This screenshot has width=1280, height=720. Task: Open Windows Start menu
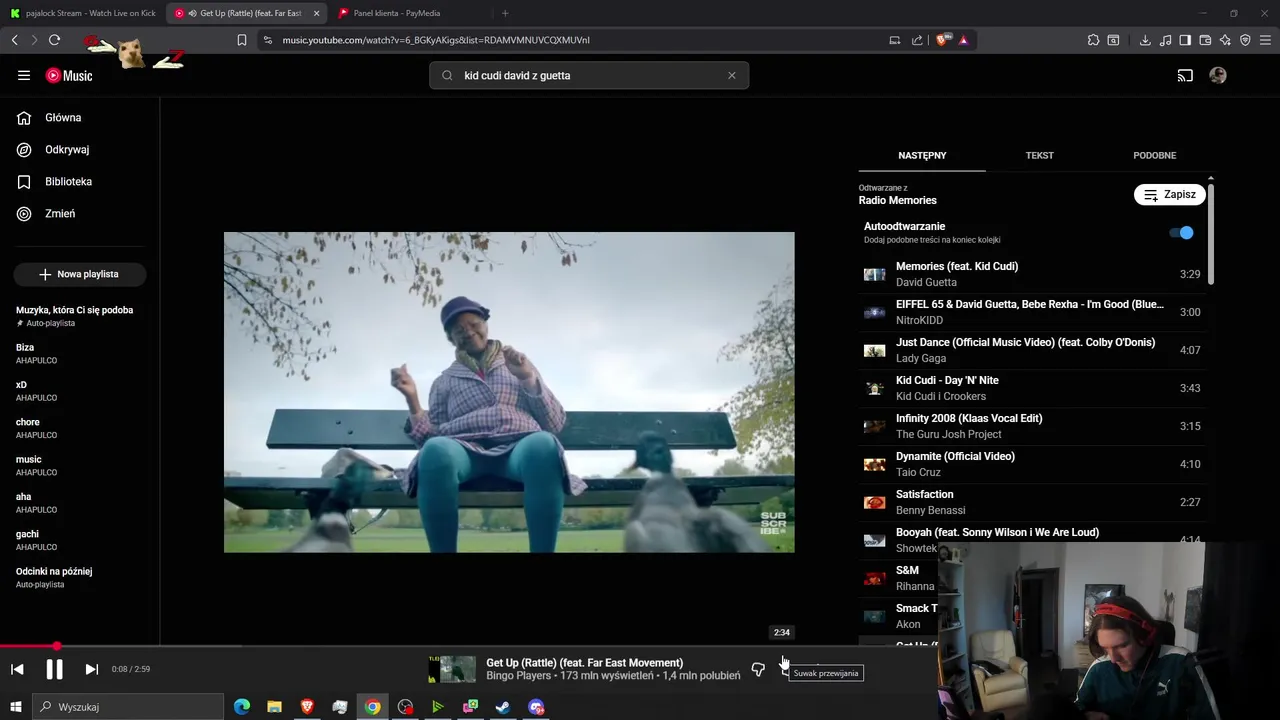coord(15,707)
